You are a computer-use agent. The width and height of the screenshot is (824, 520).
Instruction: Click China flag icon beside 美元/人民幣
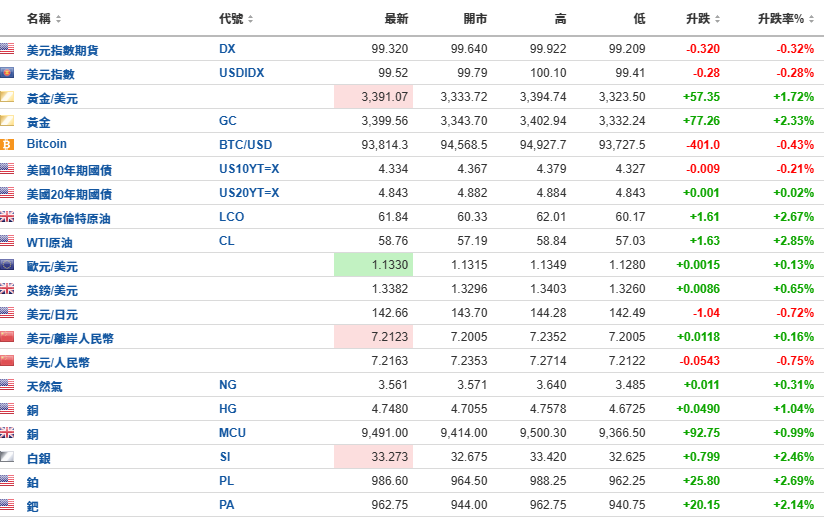7,360
